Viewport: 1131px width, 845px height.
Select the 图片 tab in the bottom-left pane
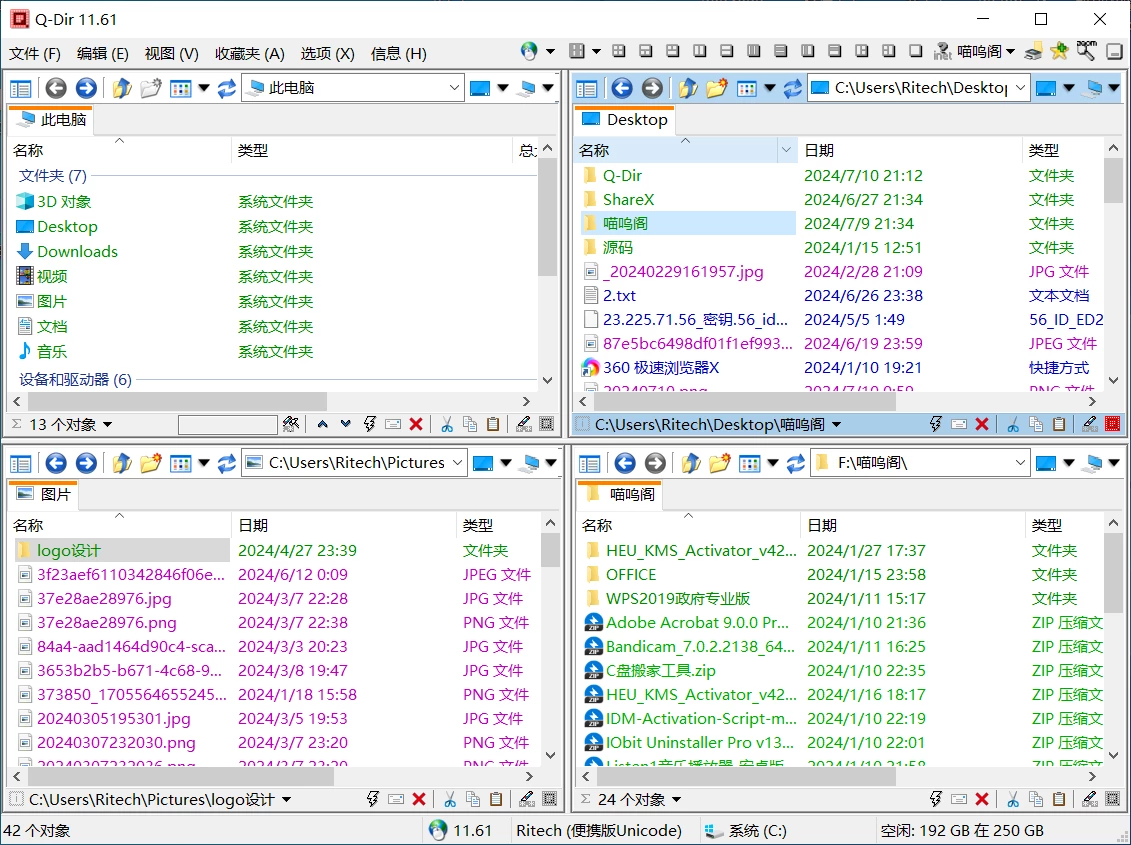(x=43, y=494)
